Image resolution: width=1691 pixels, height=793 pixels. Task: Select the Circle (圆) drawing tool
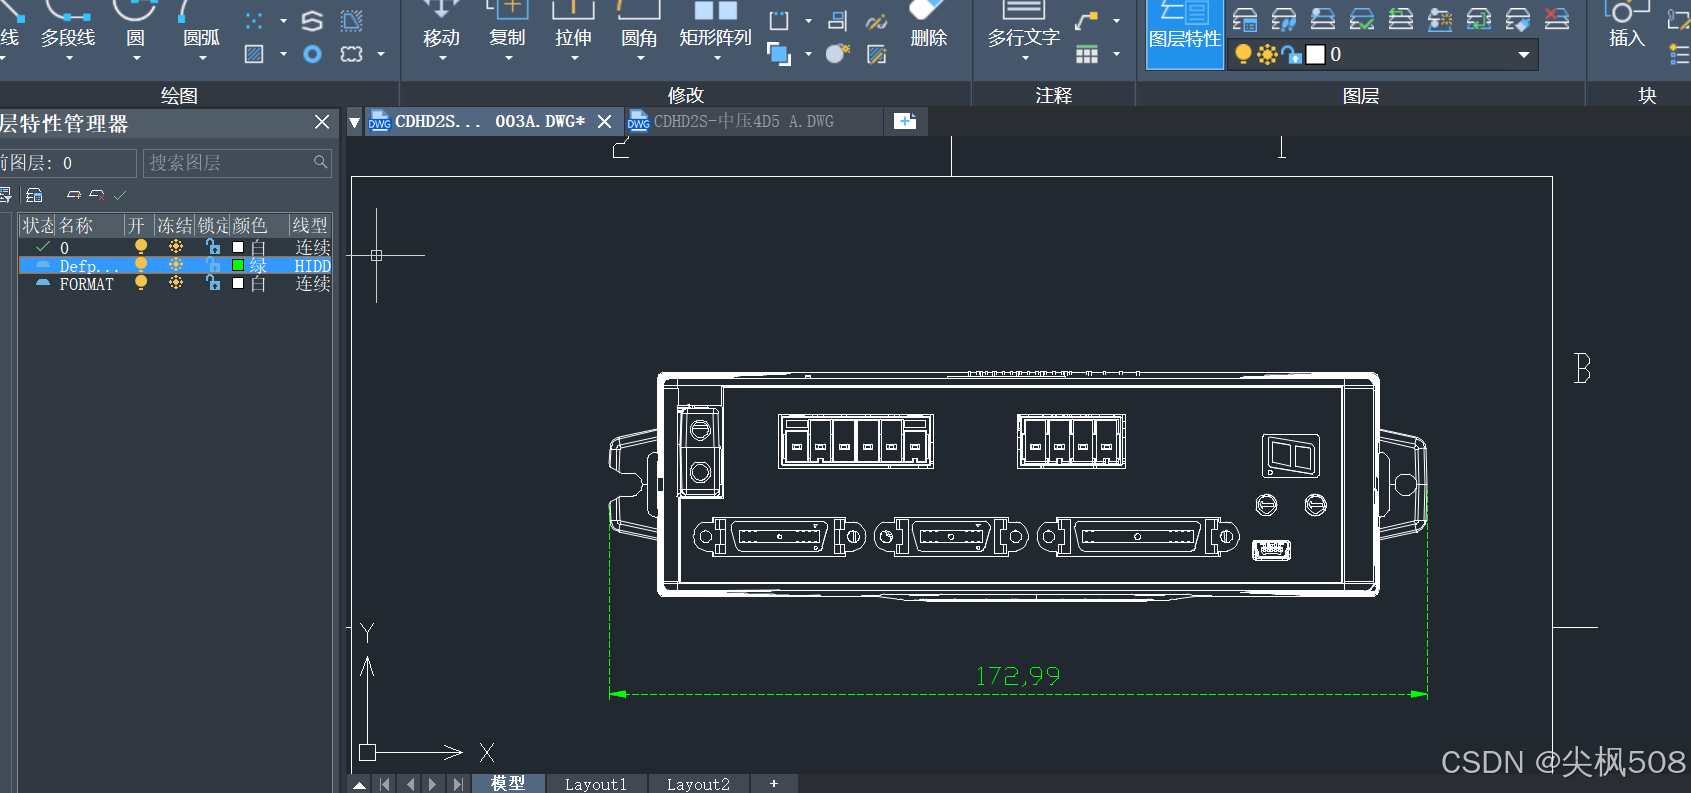coord(135,25)
